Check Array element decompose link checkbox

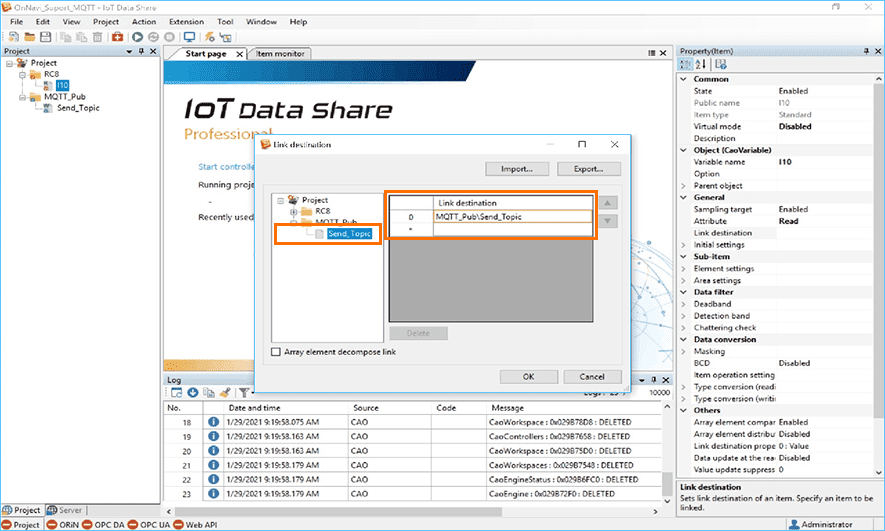[x=276, y=352]
